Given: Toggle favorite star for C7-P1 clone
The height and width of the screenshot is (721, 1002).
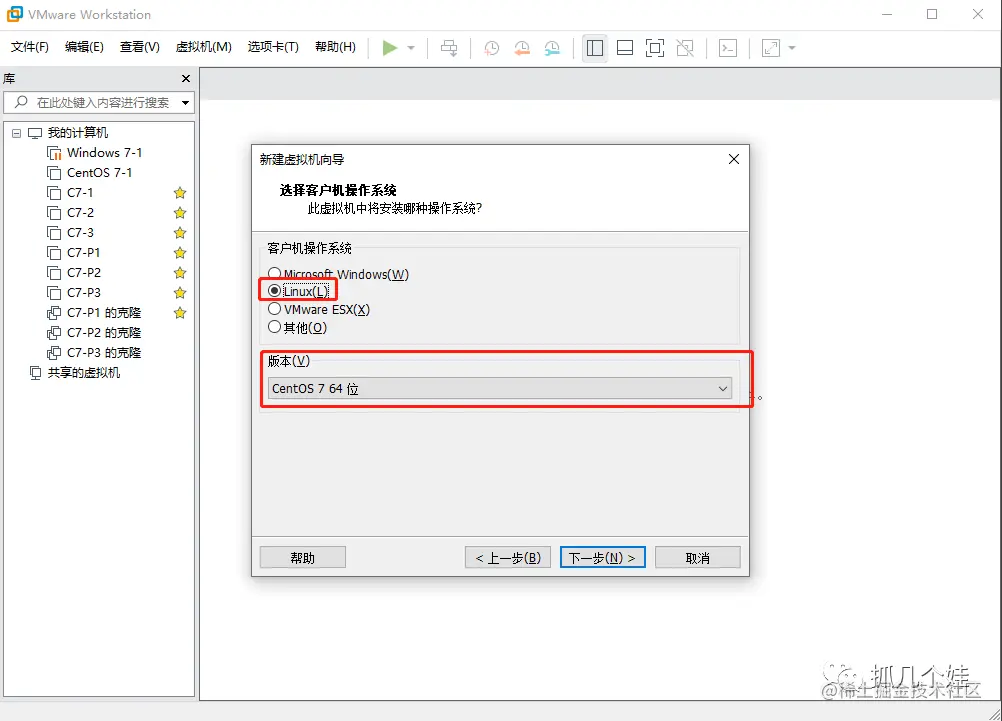Looking at the screenshot, I should point(180,313).
